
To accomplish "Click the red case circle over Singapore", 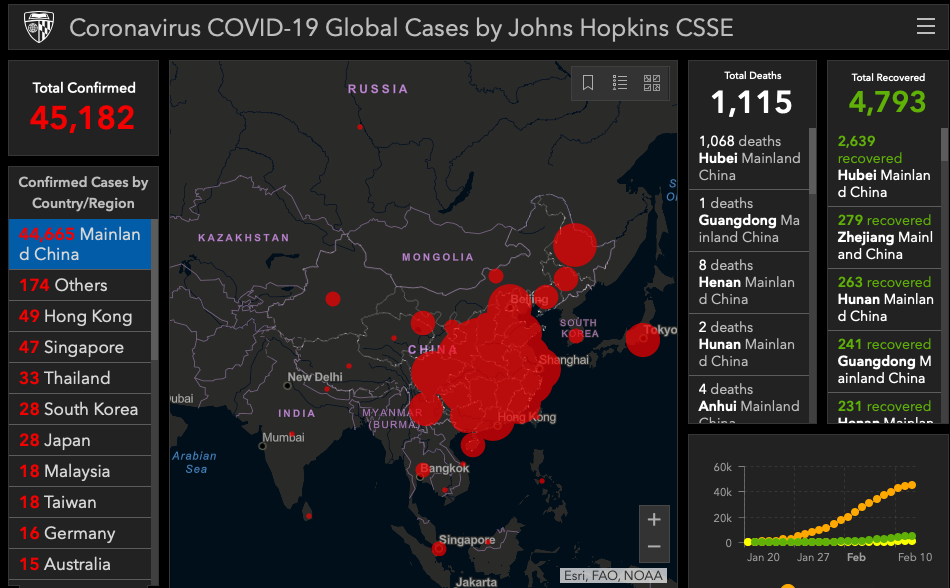I will (x=439, y=548).
